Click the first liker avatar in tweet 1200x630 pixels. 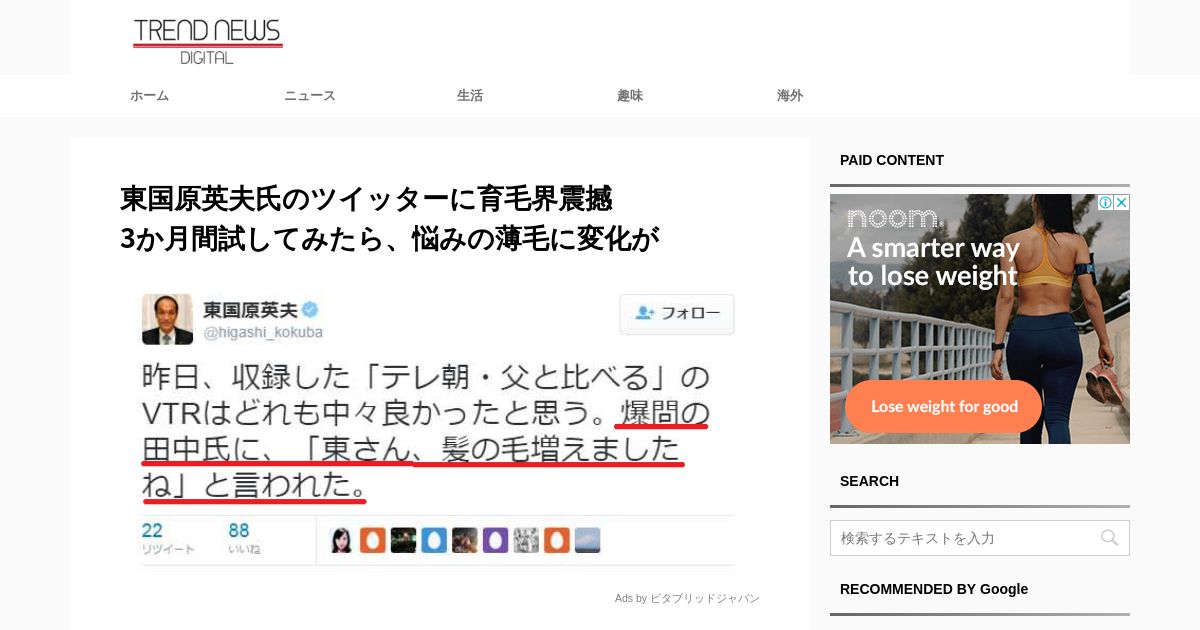point(342,540)
